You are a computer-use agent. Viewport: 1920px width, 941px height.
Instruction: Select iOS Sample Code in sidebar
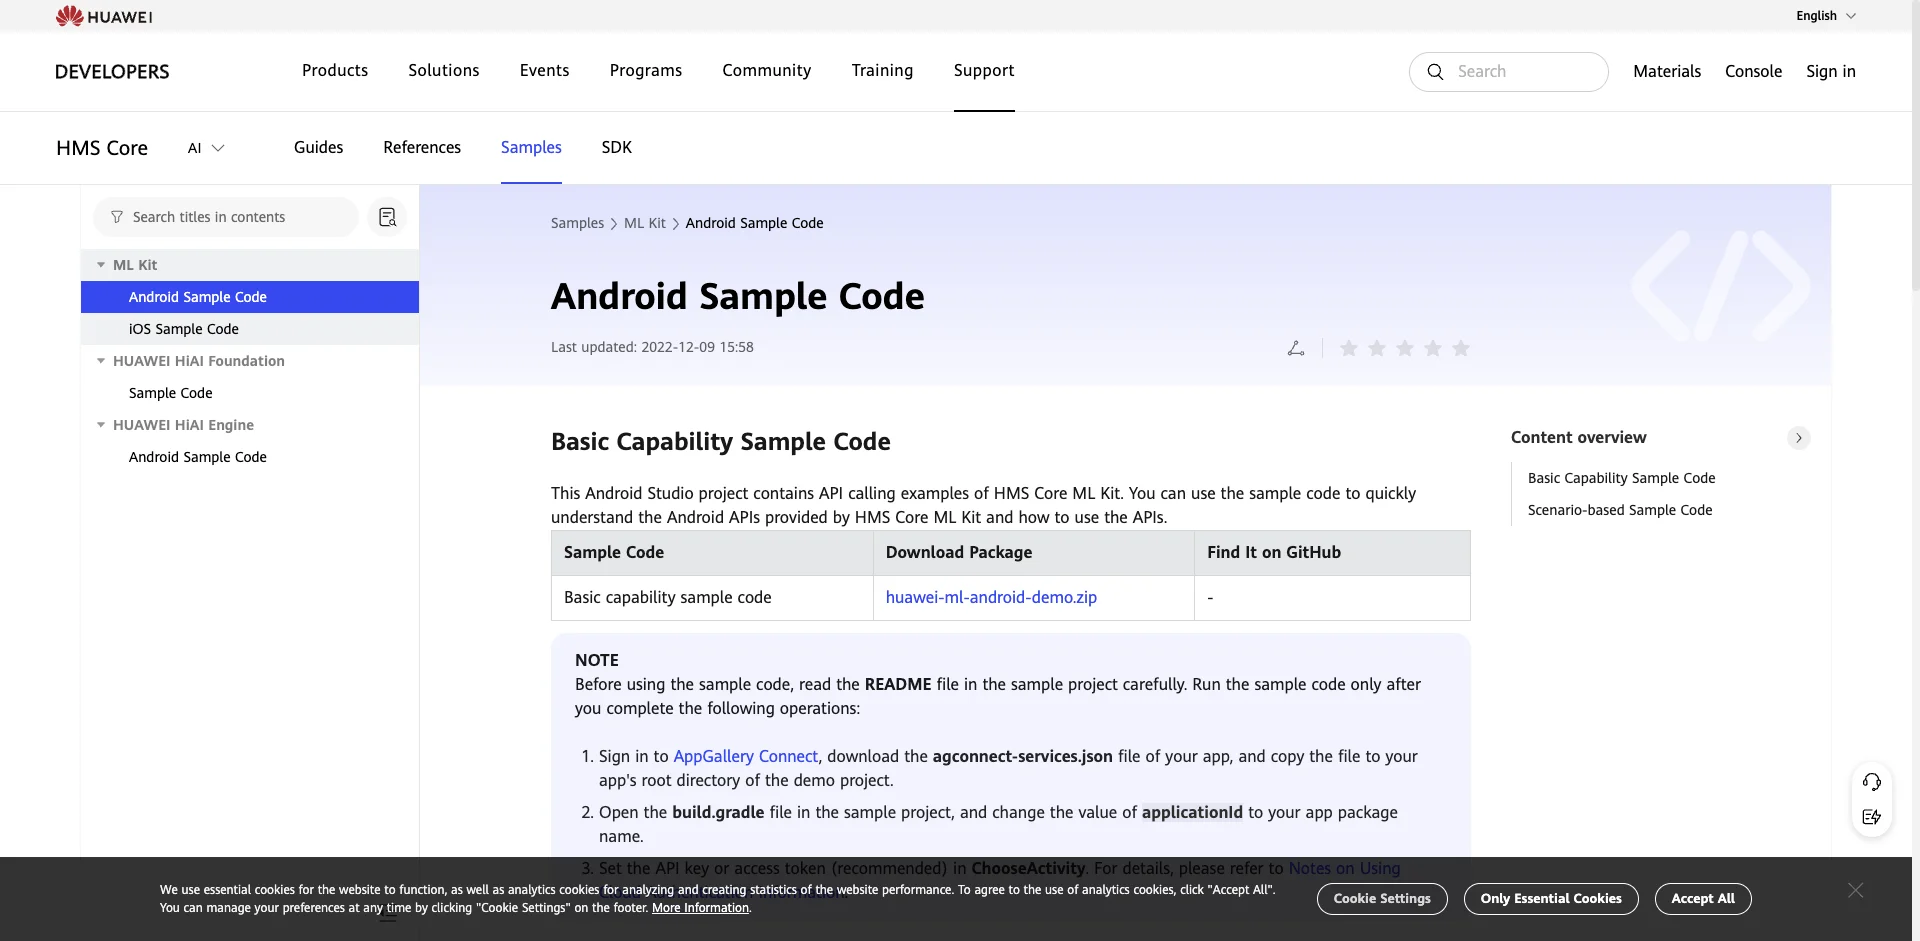click(x=250, y=329)
